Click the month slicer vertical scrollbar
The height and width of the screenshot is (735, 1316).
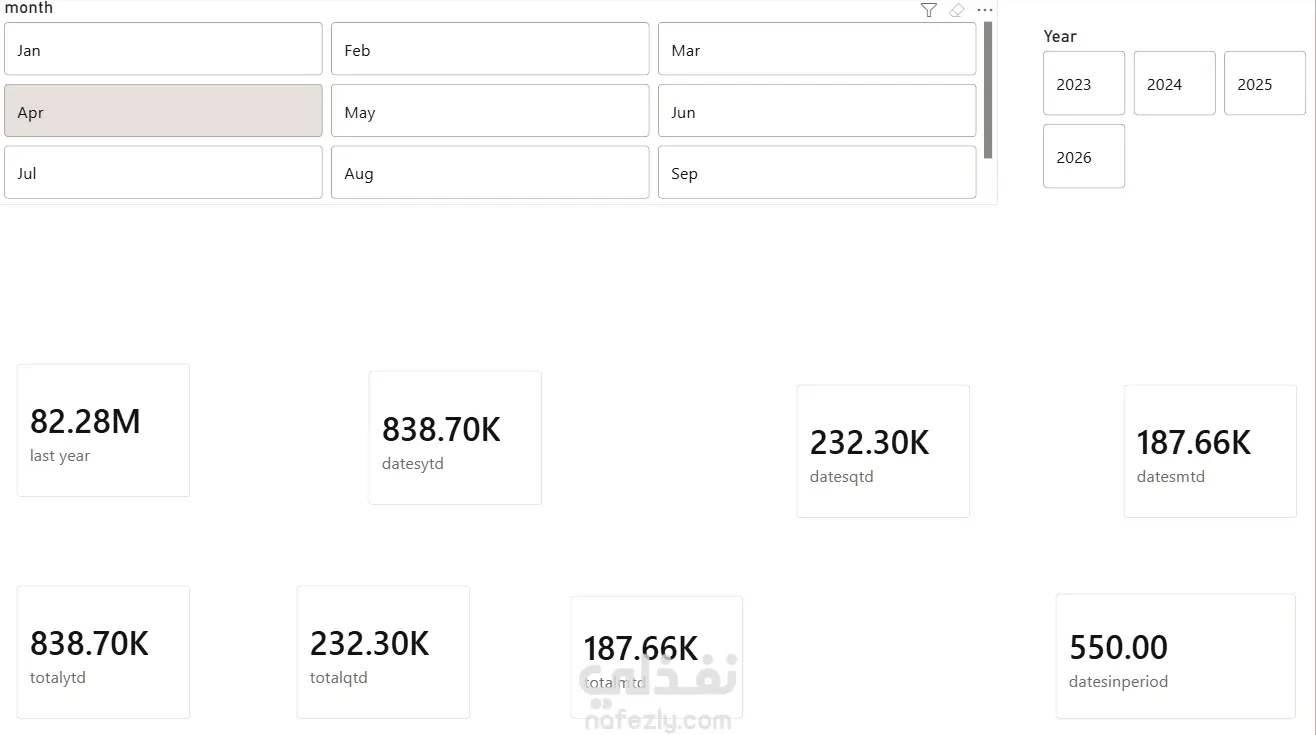coord(988,90)
